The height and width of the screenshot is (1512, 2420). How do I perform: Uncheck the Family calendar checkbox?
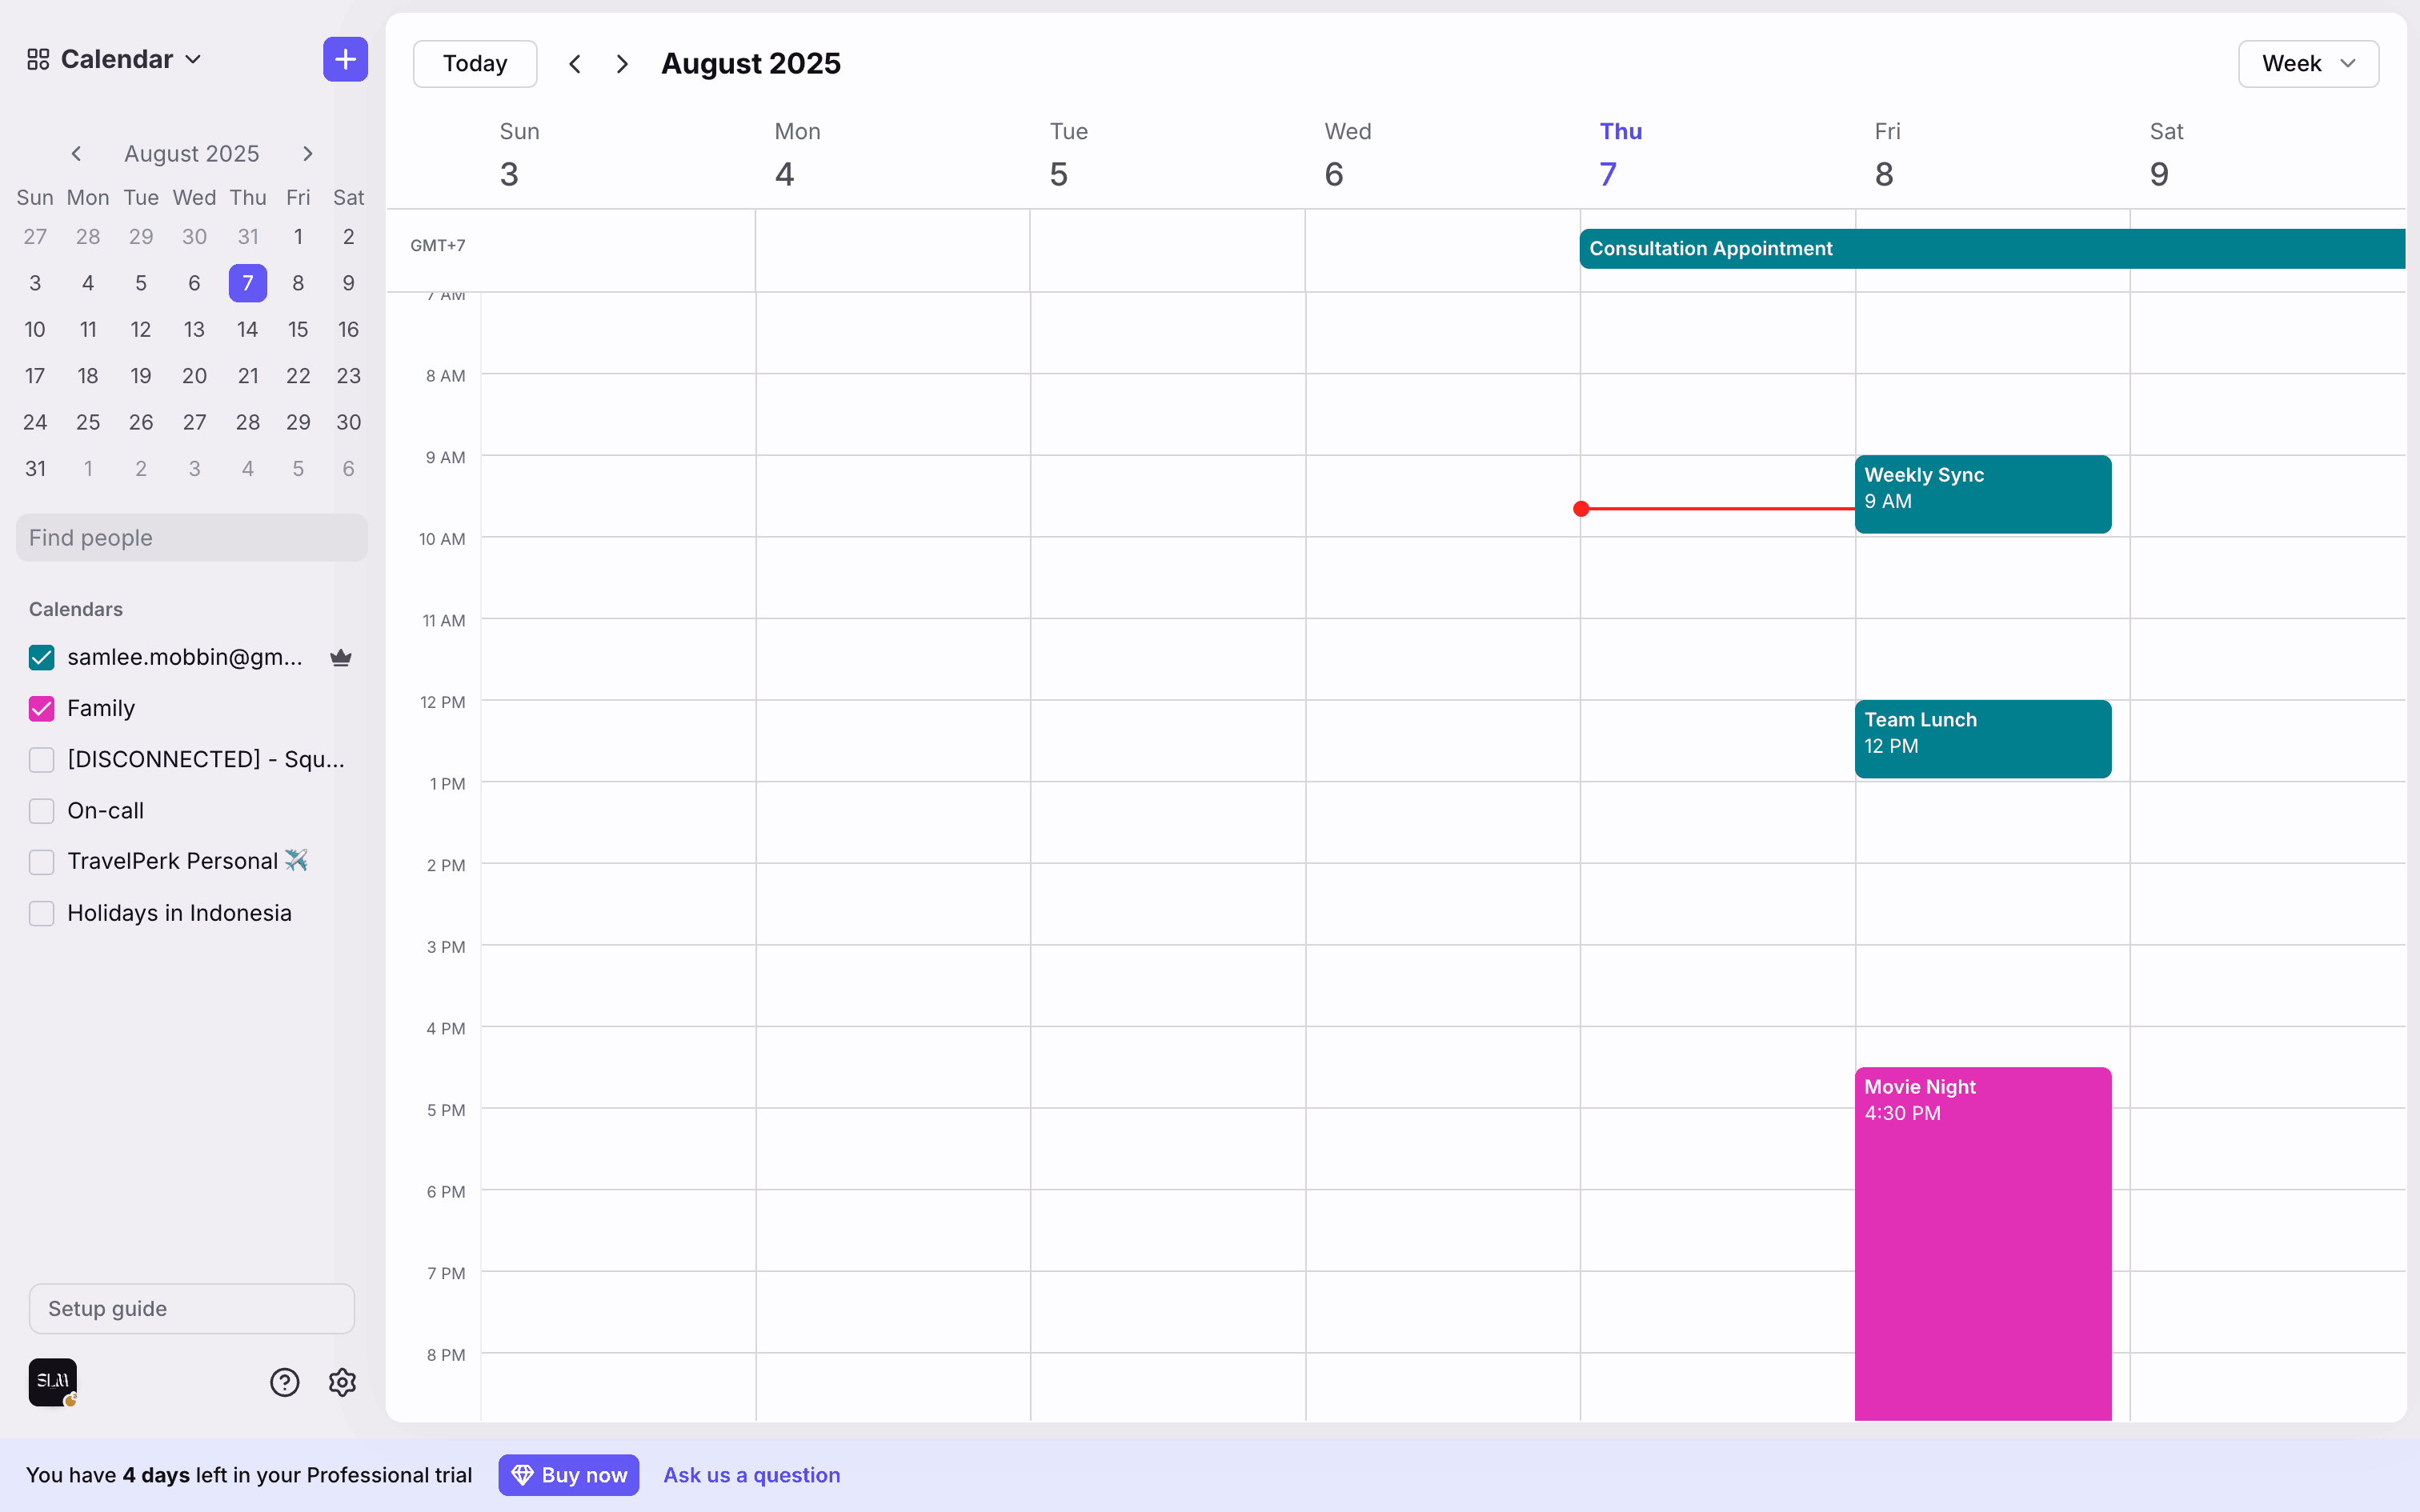pyautogui.click(x=42, y=709)
